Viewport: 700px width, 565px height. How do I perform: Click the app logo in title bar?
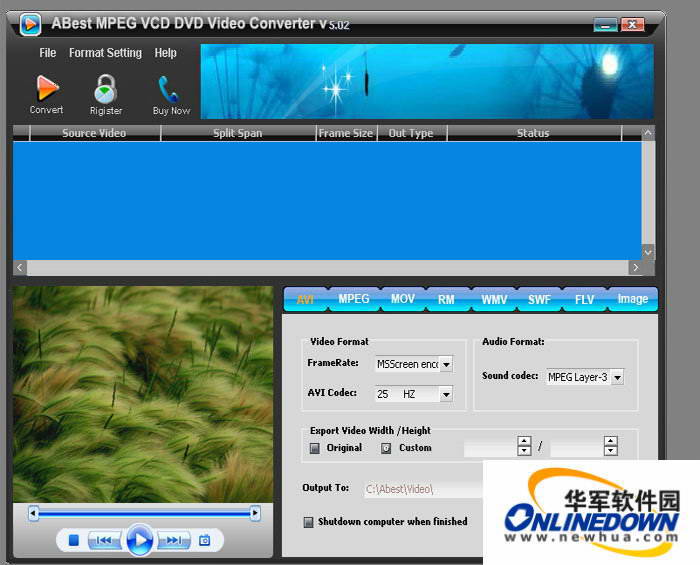(x=30, y=24)
